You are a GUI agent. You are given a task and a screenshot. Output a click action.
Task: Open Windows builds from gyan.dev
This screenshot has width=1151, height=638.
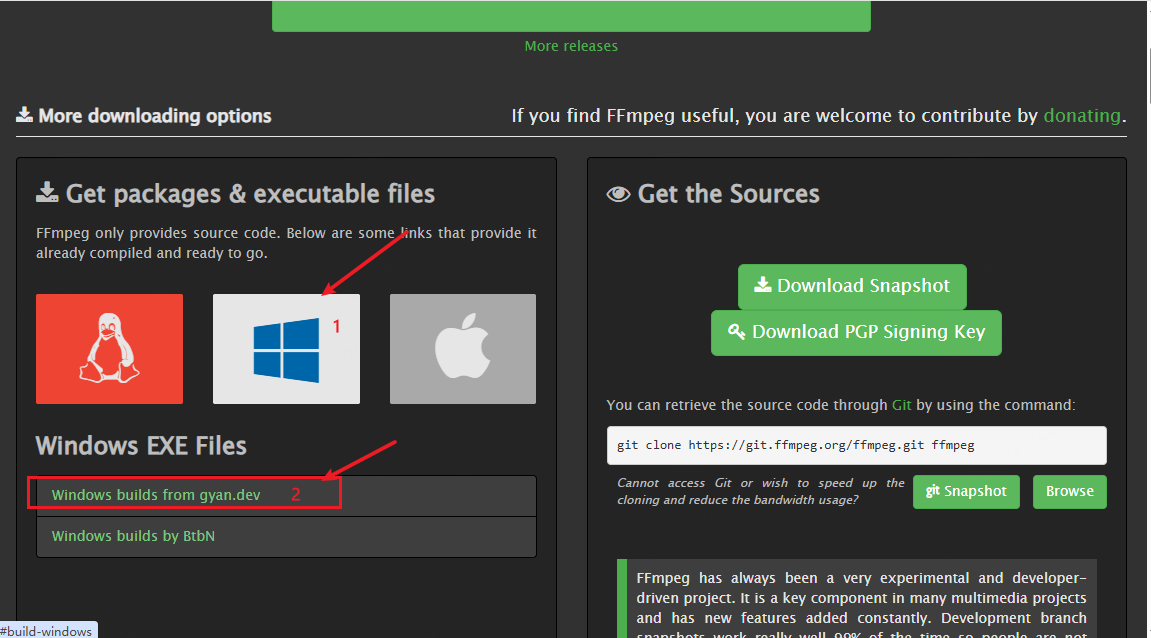click(x=156, y=495)
